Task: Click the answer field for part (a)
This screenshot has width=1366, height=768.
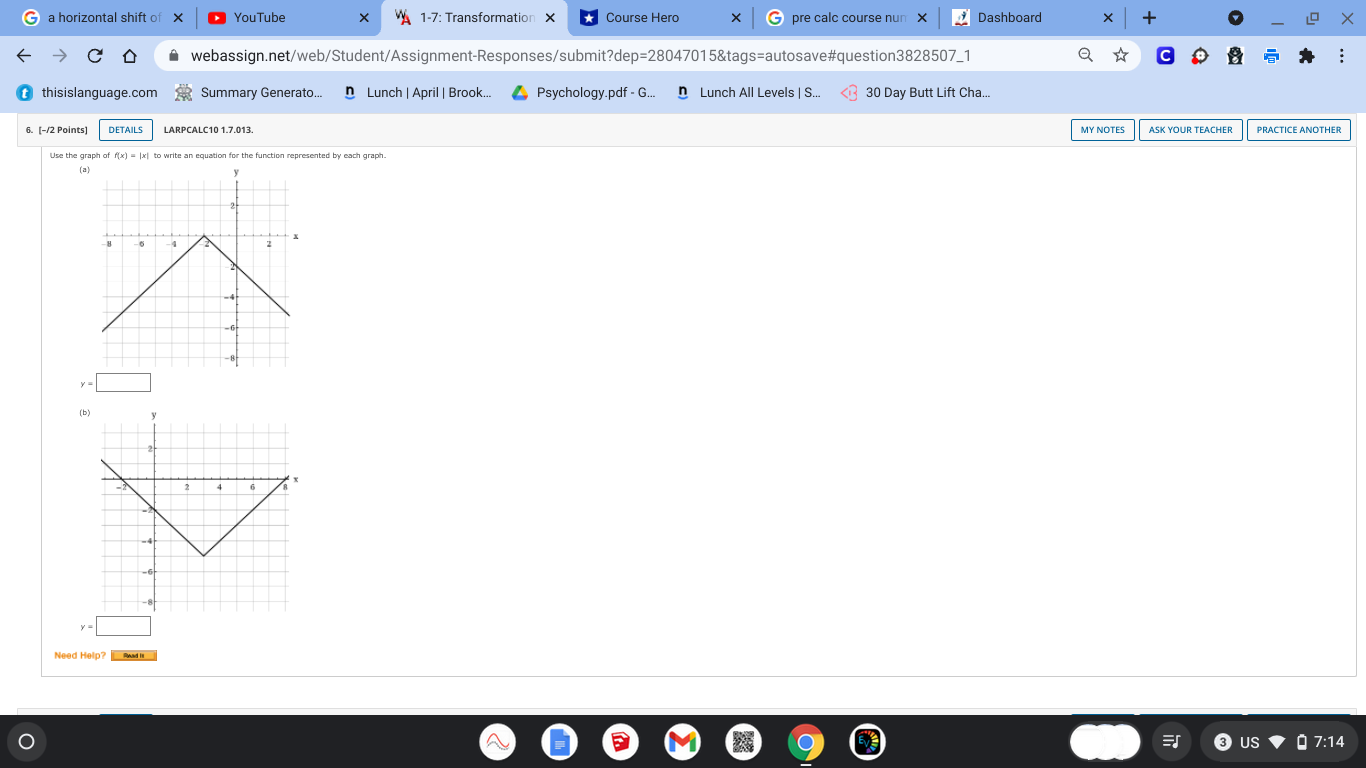Action: [x=121, y=382]
